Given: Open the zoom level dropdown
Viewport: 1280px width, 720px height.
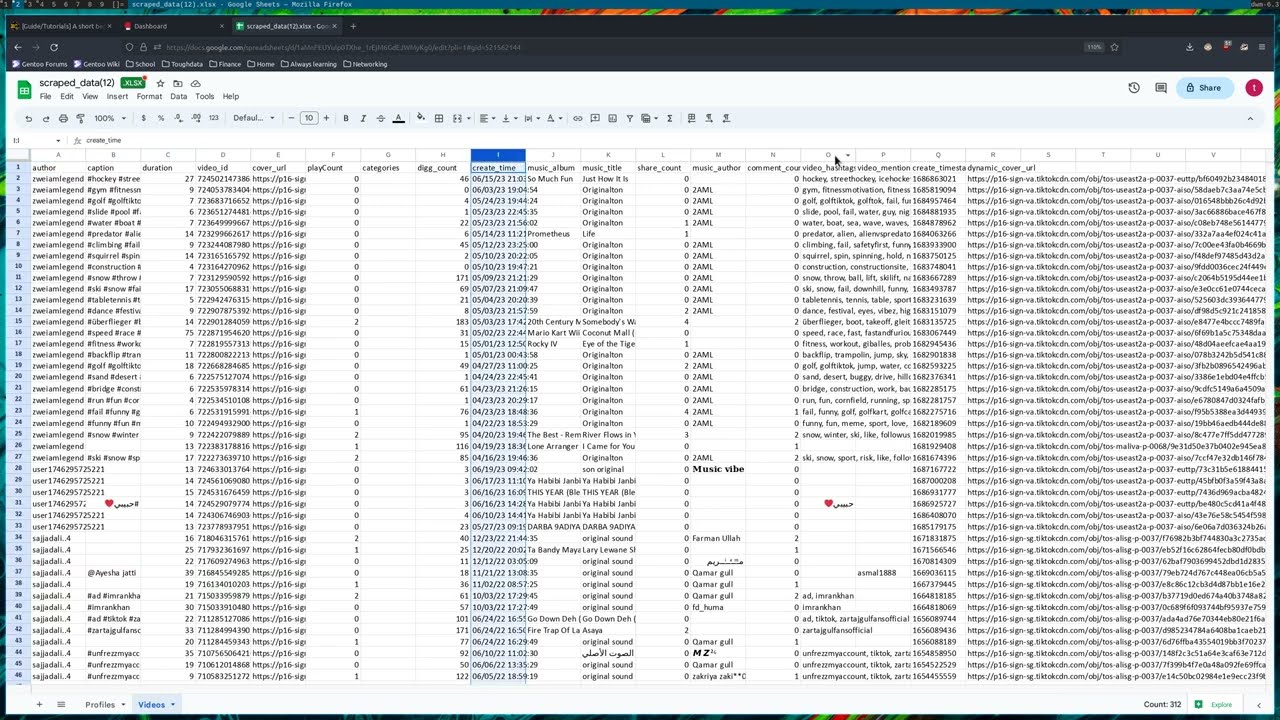Looking at the screenshot, I should point(107,118).
